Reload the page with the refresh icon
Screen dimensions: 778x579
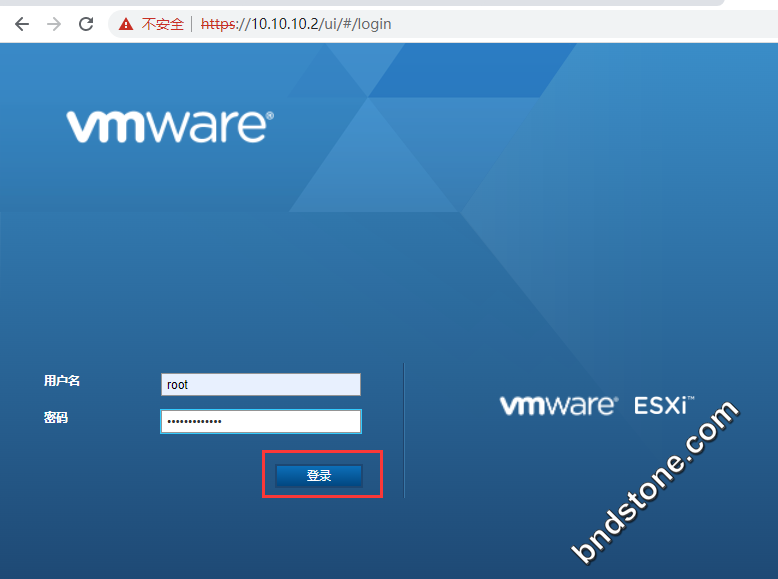tap(86, 24)
